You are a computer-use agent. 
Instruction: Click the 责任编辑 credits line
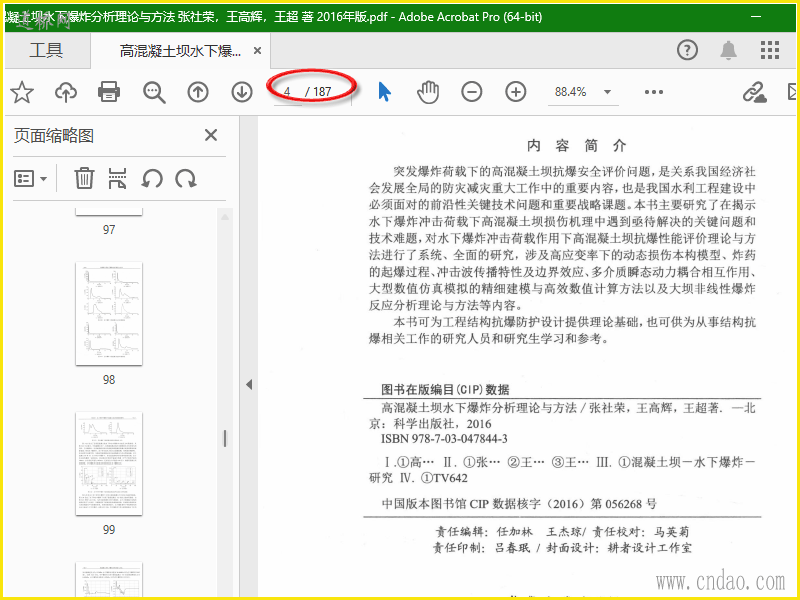tap(562, 532)
